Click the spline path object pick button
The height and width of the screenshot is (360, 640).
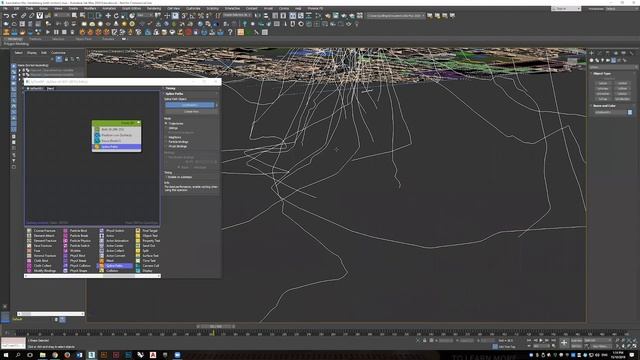tap(189, 105)
